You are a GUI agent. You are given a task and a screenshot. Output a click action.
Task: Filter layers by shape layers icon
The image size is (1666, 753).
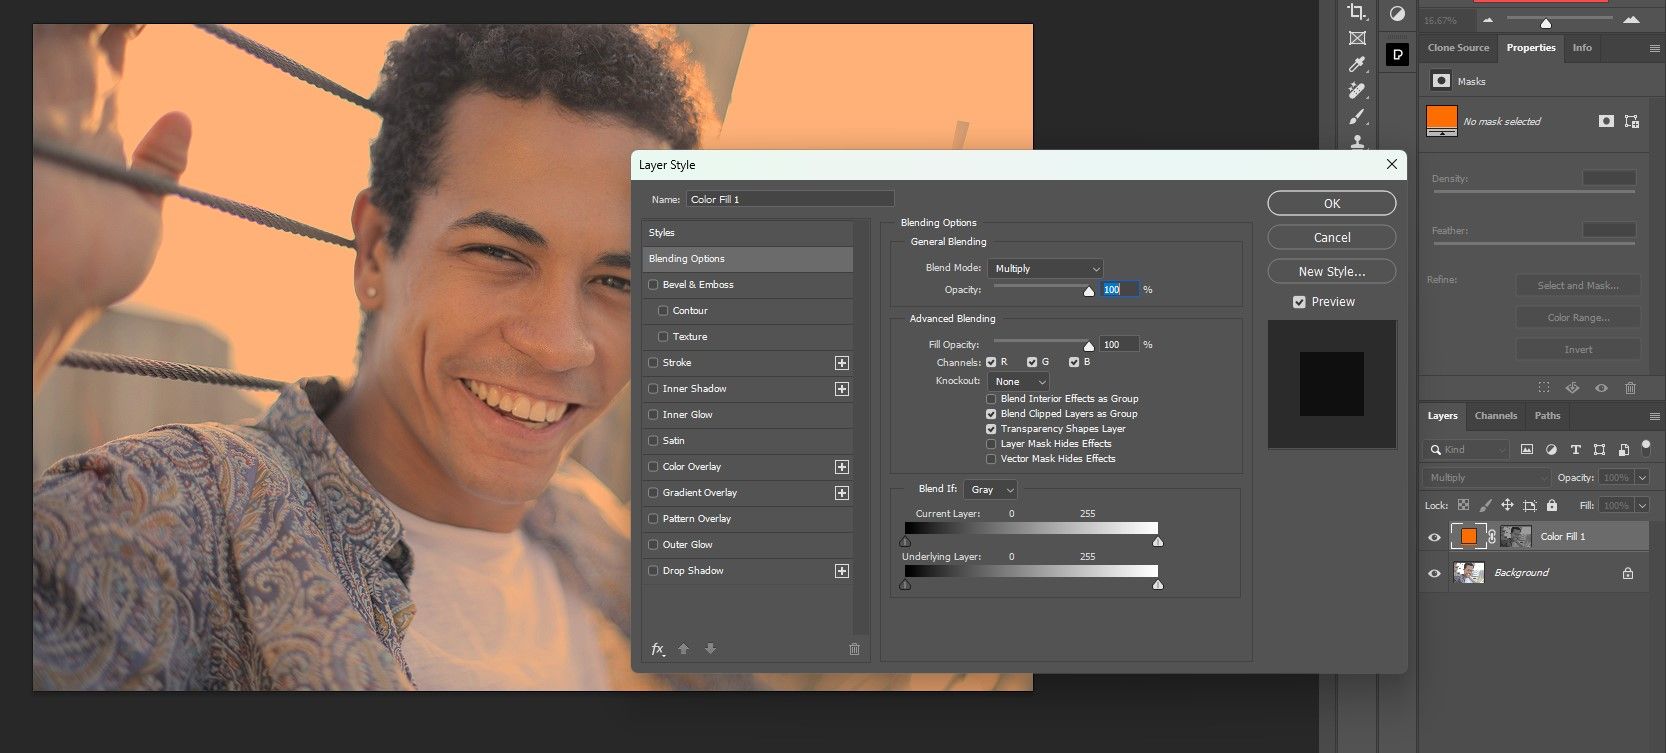1599,450
